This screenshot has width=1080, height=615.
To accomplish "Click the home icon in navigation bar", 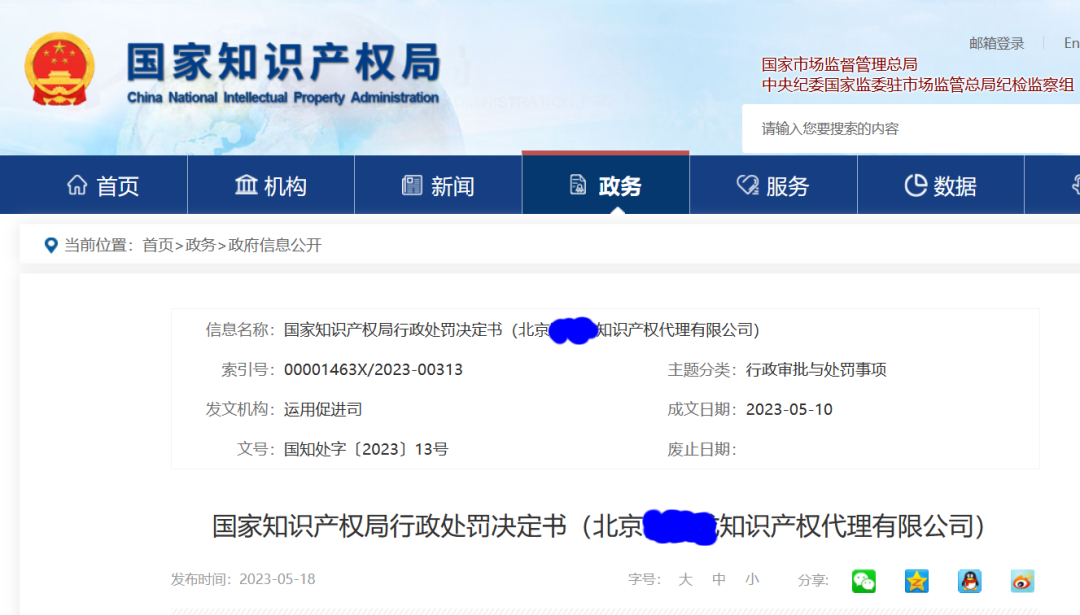I will (77, 185).
